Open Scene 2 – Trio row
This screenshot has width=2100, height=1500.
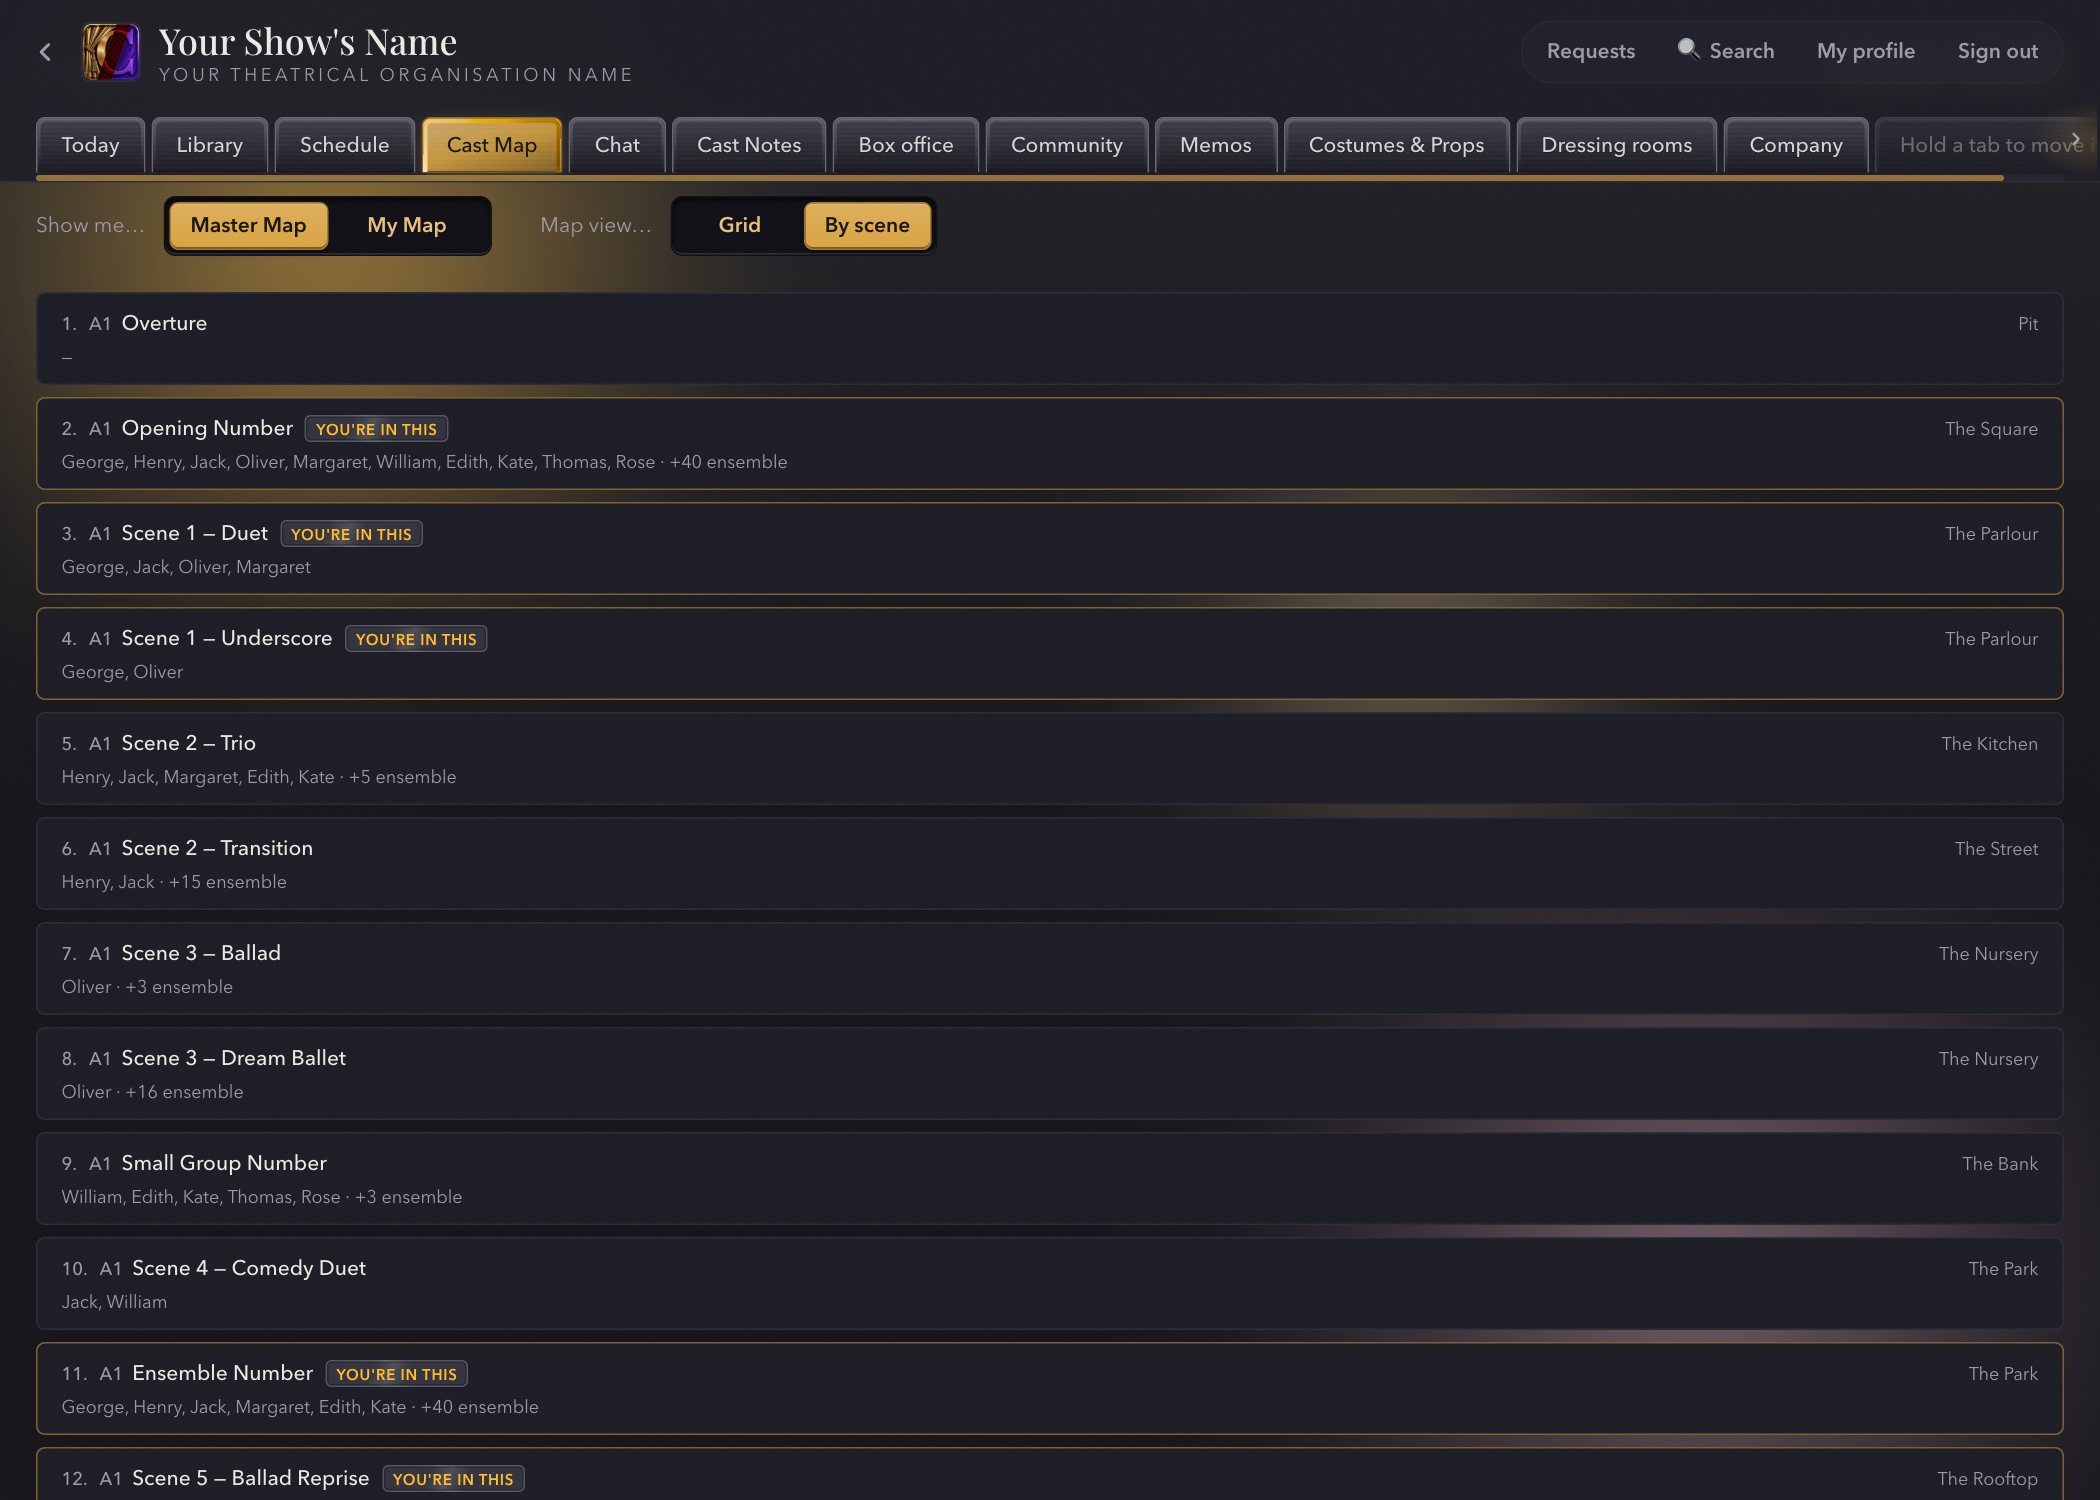pos(1049,758)
